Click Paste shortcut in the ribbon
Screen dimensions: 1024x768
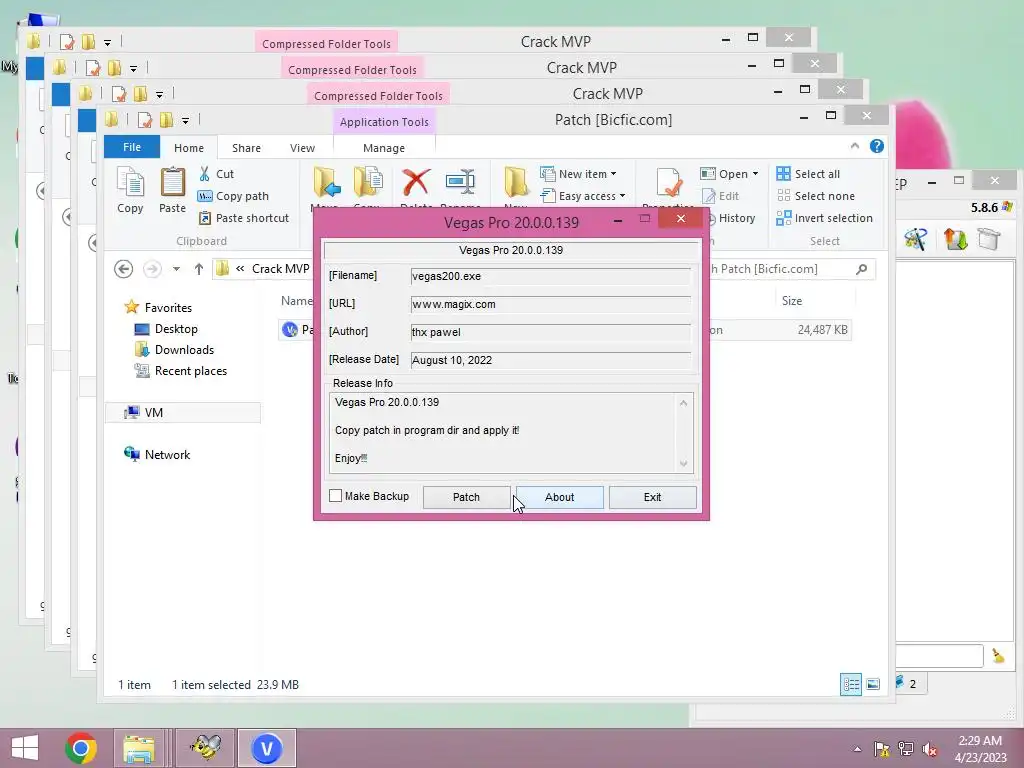(x=244, y=218)
